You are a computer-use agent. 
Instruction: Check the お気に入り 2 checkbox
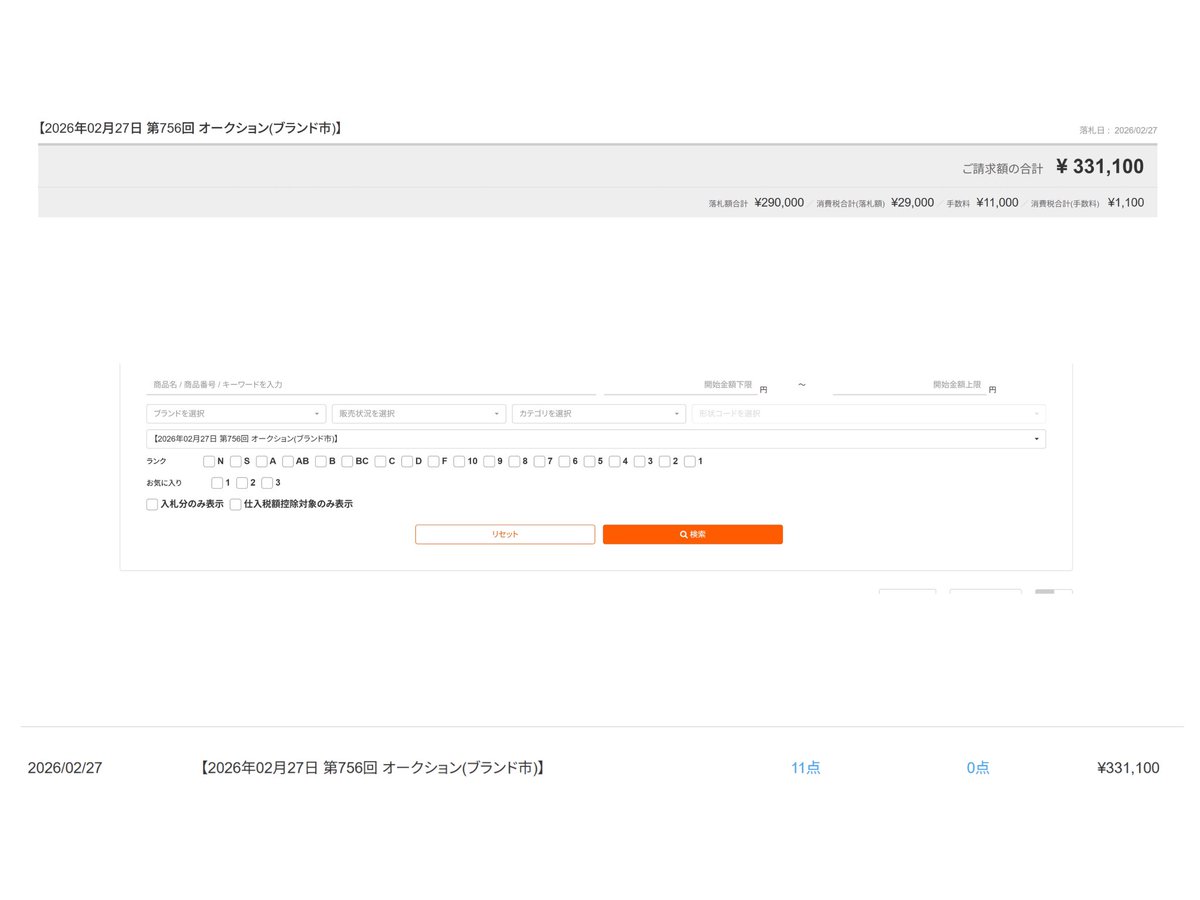pos(242,483)
